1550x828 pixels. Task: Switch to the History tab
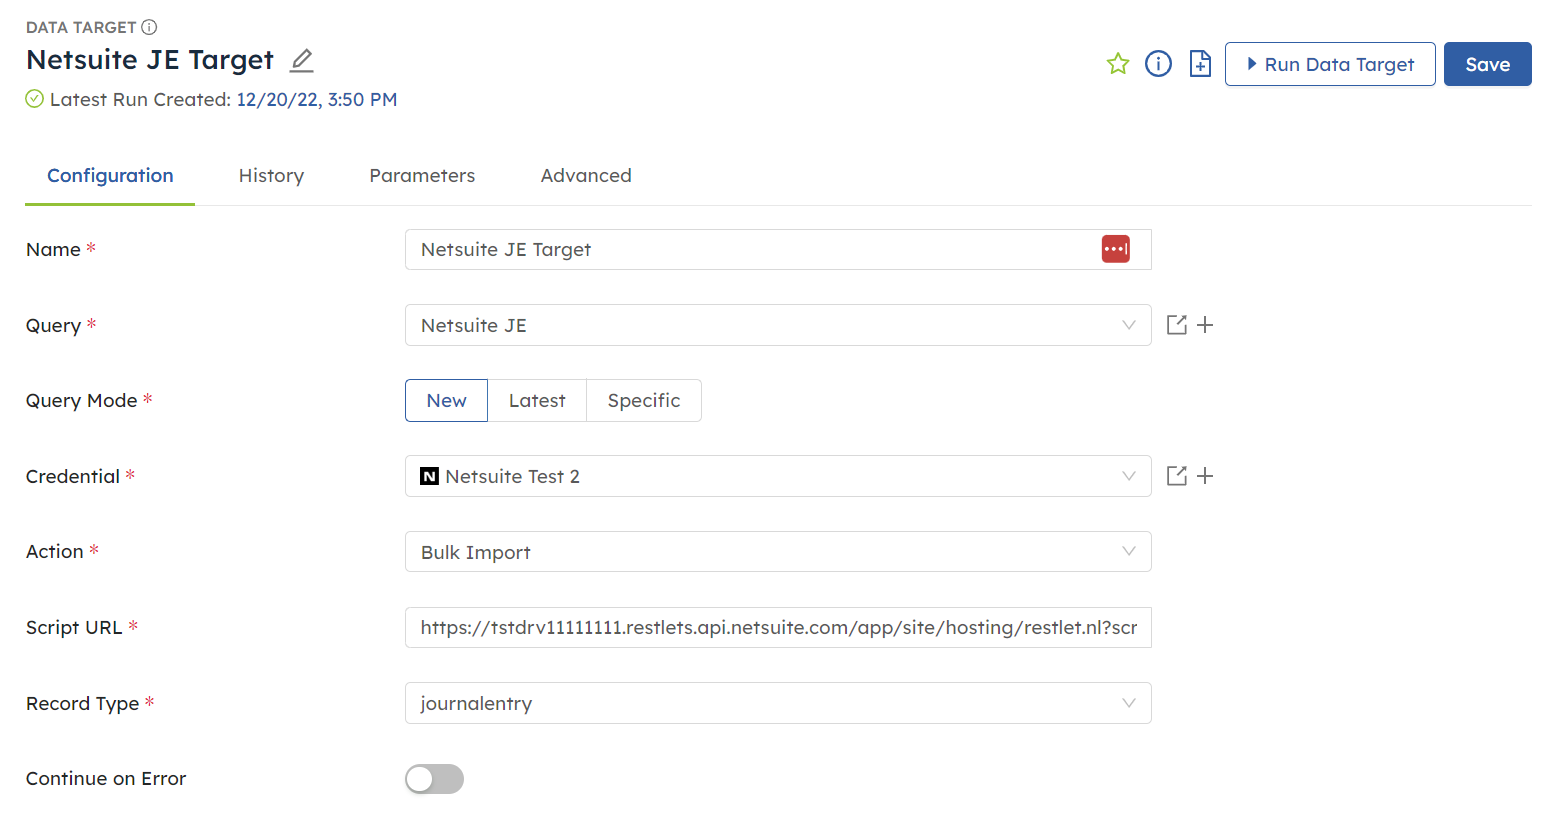[271, 175]
